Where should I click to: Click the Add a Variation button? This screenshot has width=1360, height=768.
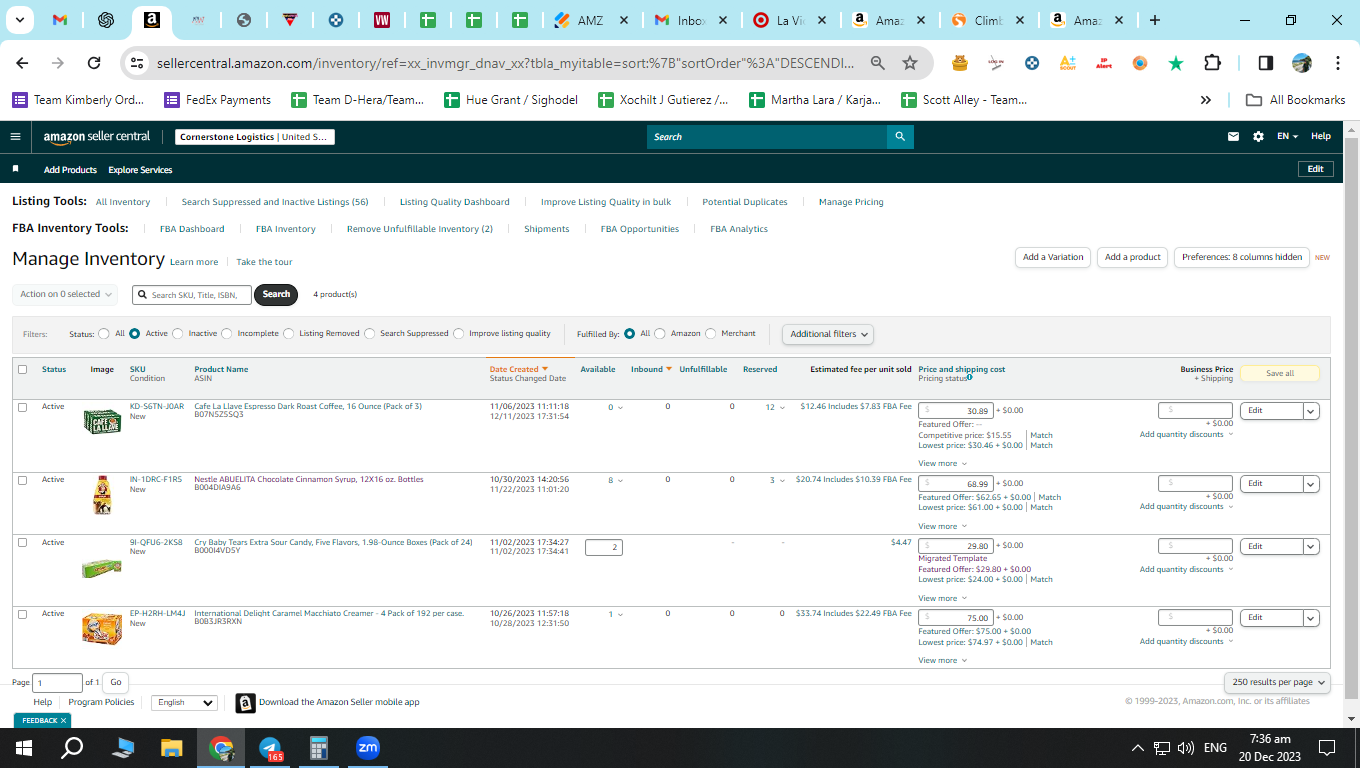1053,257
